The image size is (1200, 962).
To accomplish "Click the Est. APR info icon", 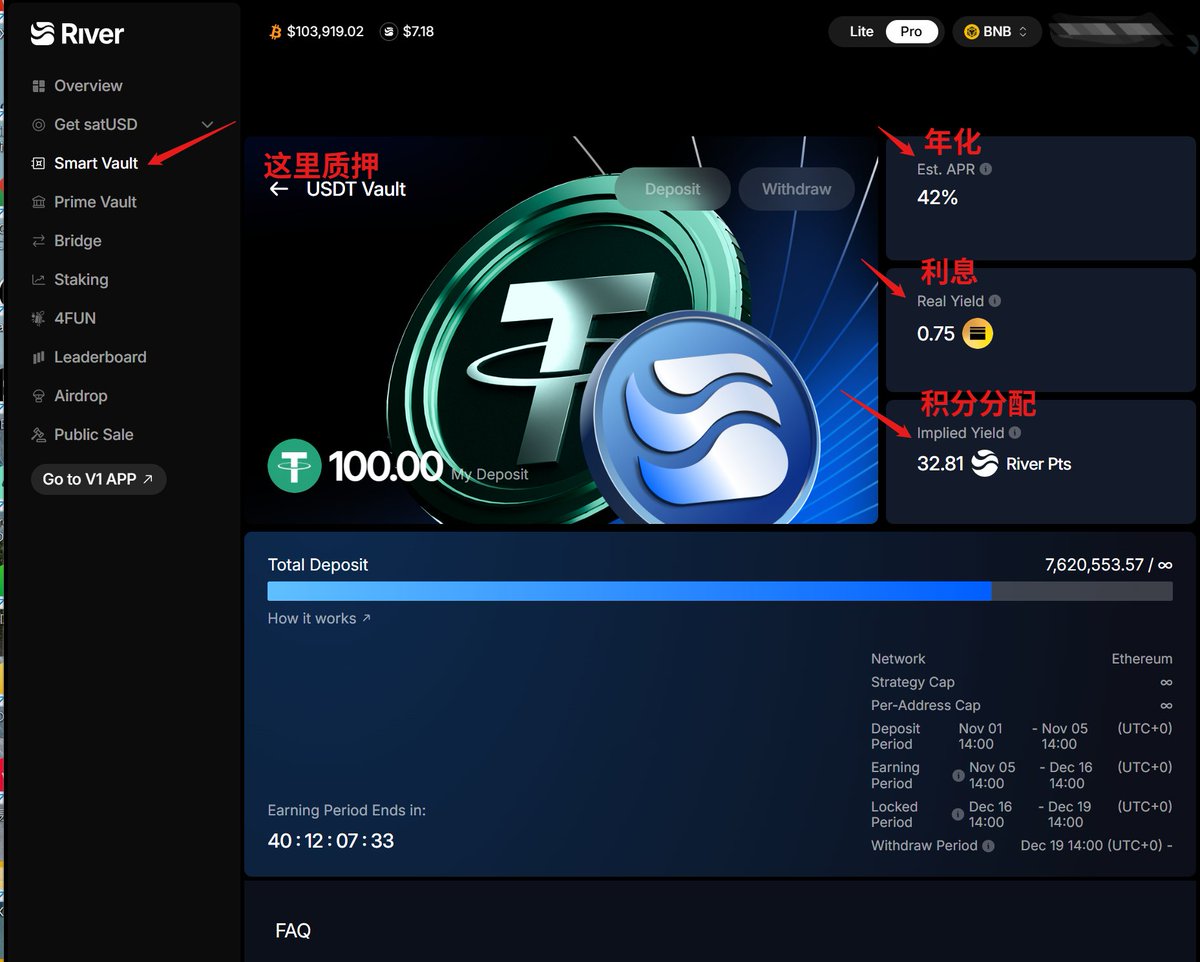I will click(x=986, y=169).
